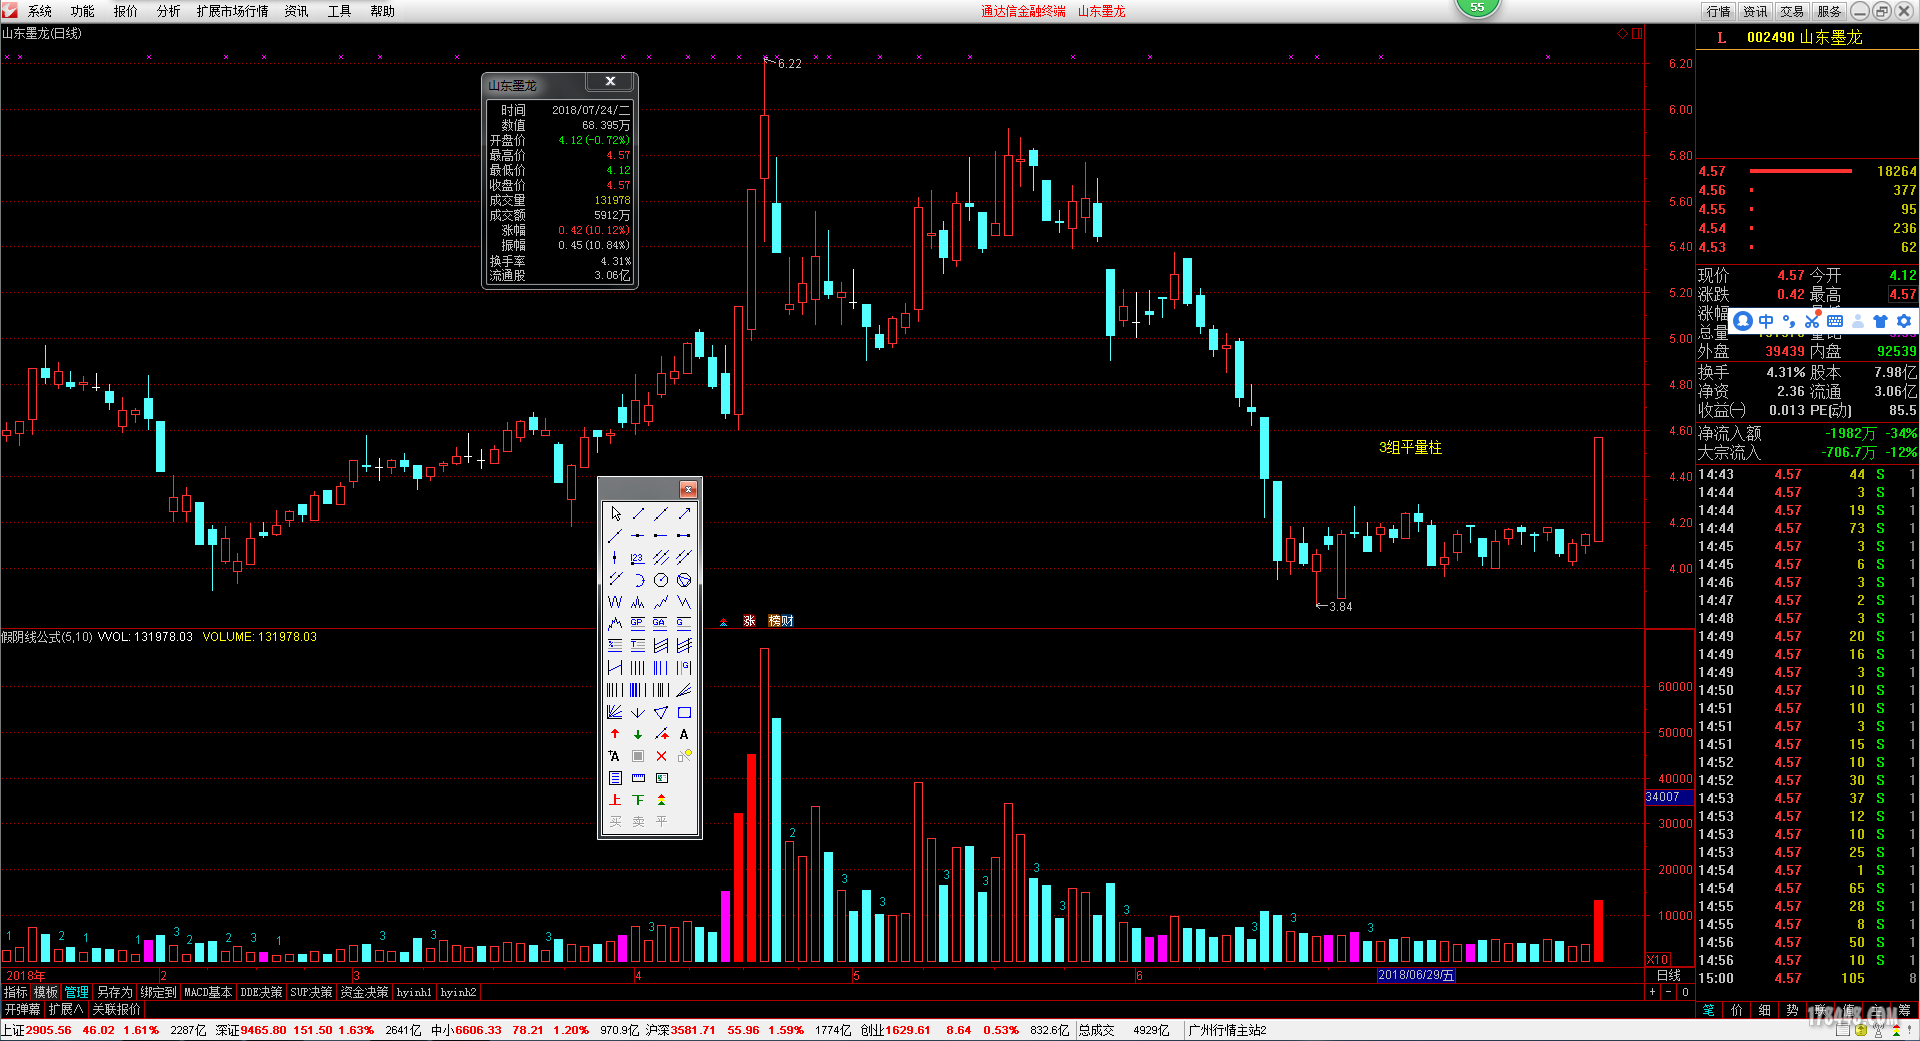
Task: Place a red up-arrow marker
Action: [x=615, y=734]
